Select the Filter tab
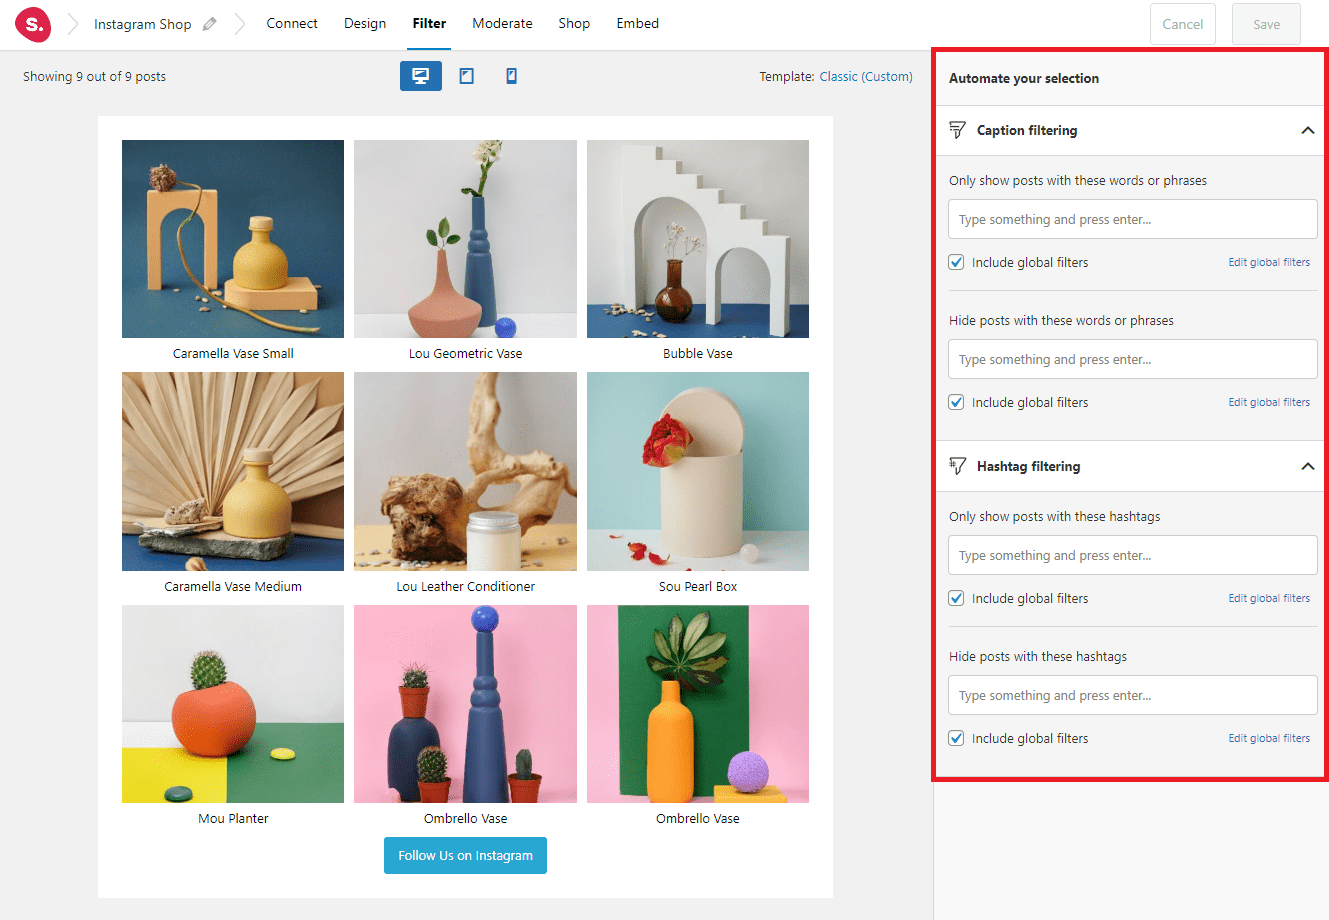Viewport: 1329px width, 920px height. (x=429, y=23)
